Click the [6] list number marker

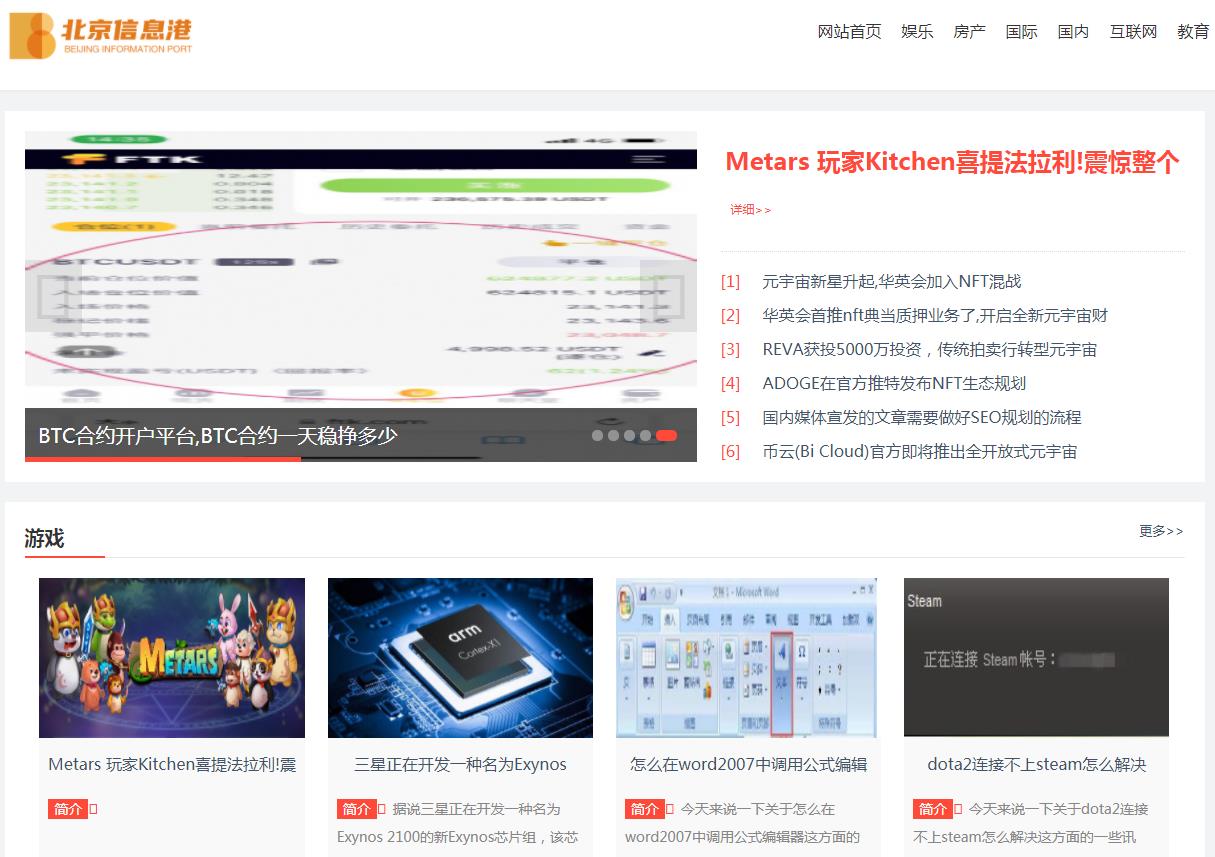point(731,452)
